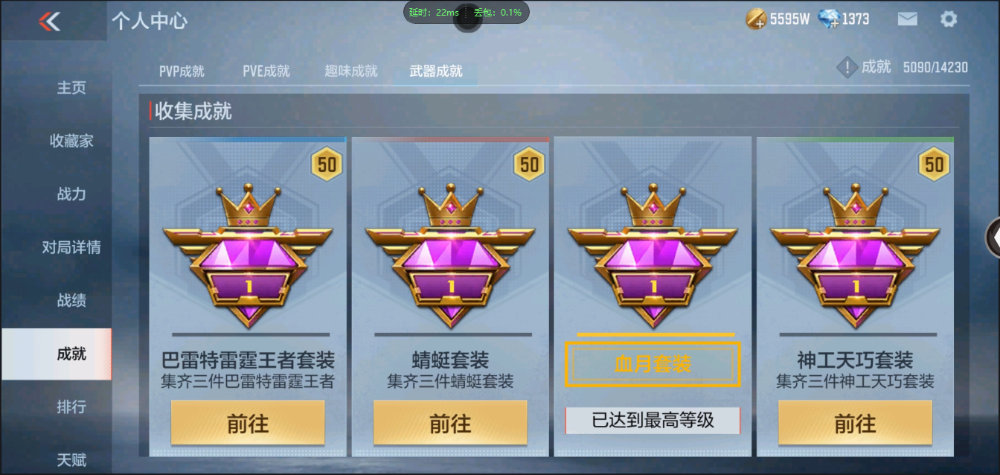
Task: Click the 50 points badge on 蜻蜓套装 card
Action: coord(529,164)
